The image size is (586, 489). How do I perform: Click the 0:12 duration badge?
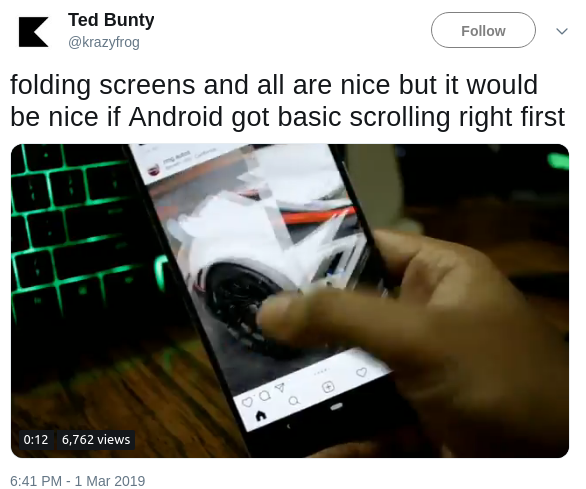click(x=36, y=439)
